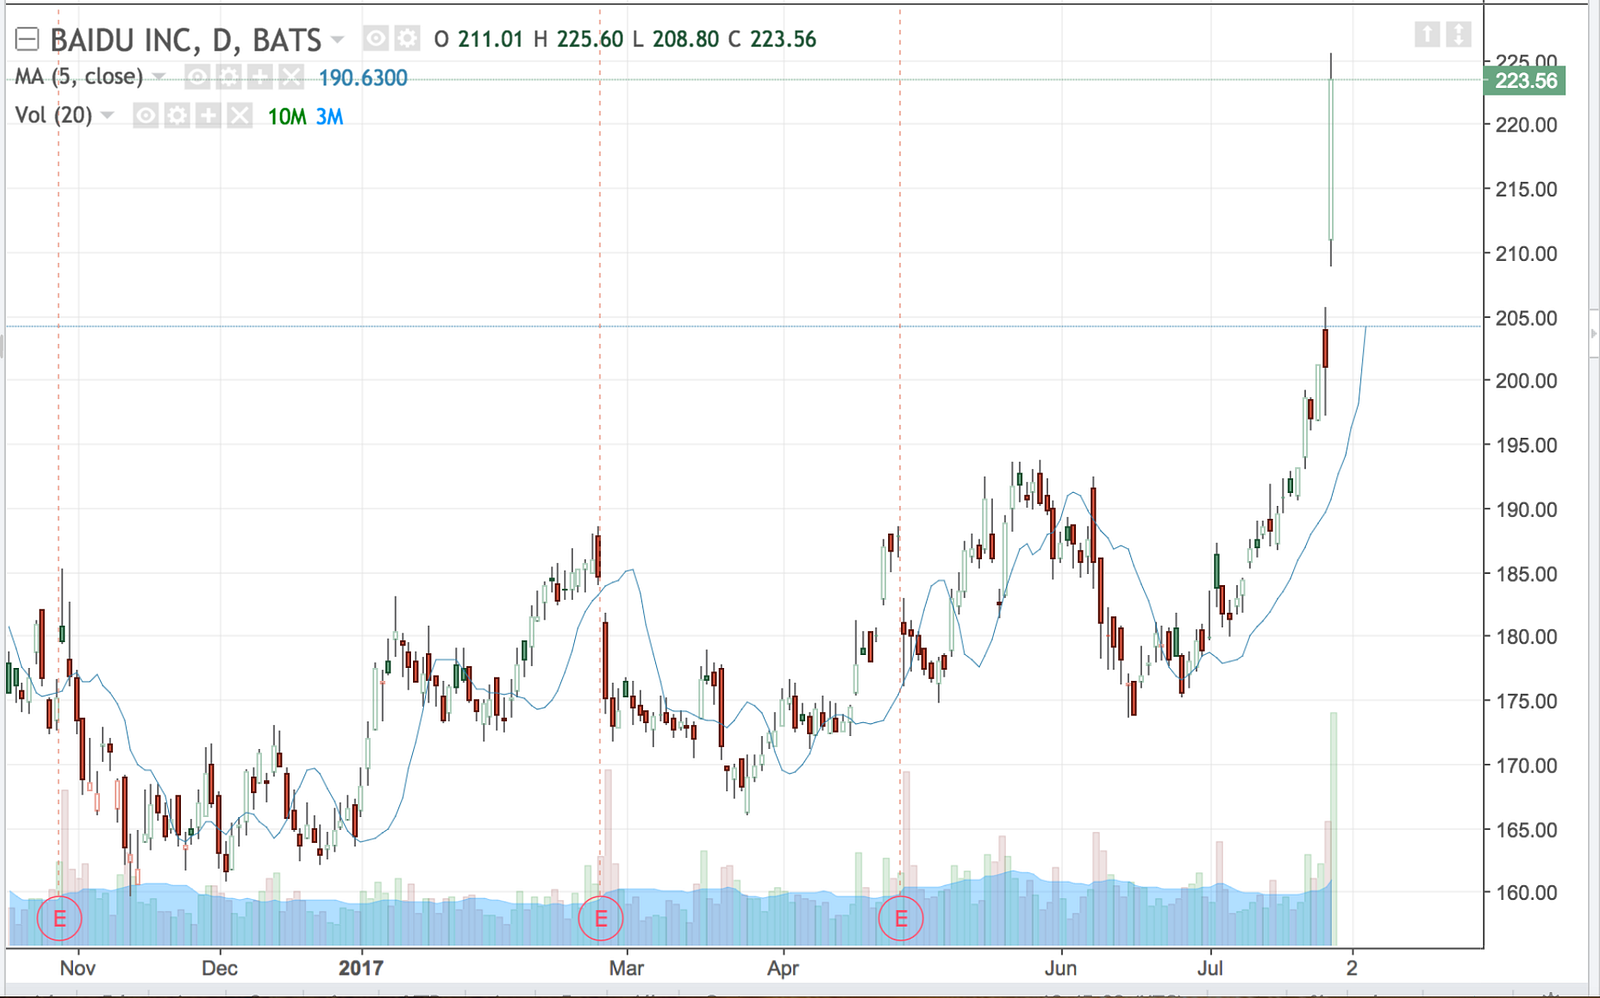Image resolution: width=1600 pixels, height=998 pixels.
Task: Click the 215.00 price axis label
Action: (x=1525, y=189)
